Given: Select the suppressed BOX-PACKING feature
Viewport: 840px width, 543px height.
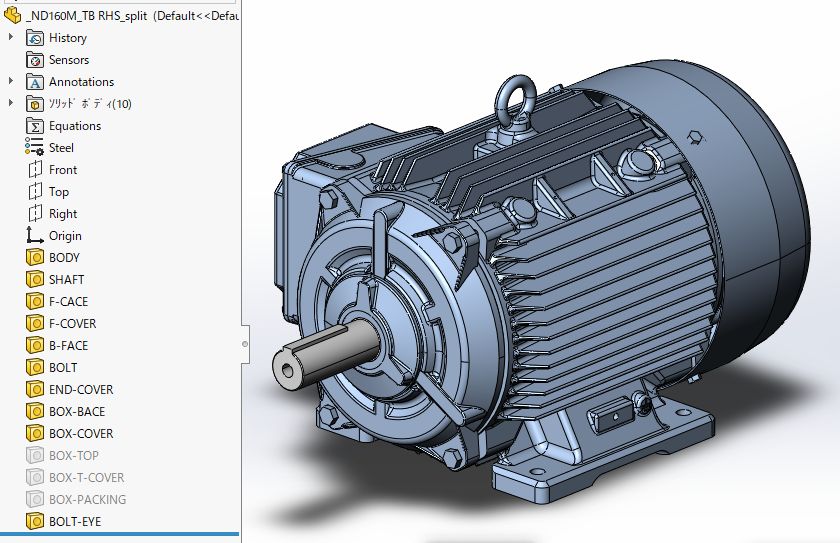Looking at the screenshot, I should tap(87, 500).
